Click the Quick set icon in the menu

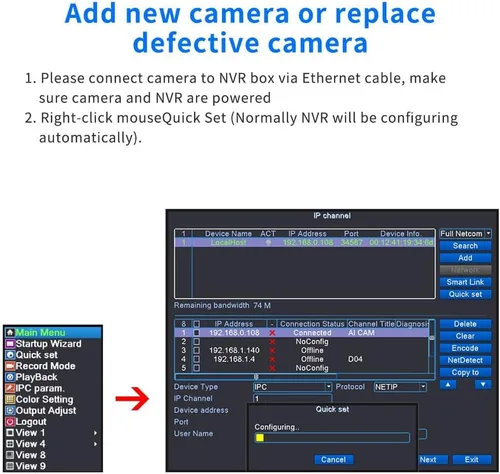(10, 355)
